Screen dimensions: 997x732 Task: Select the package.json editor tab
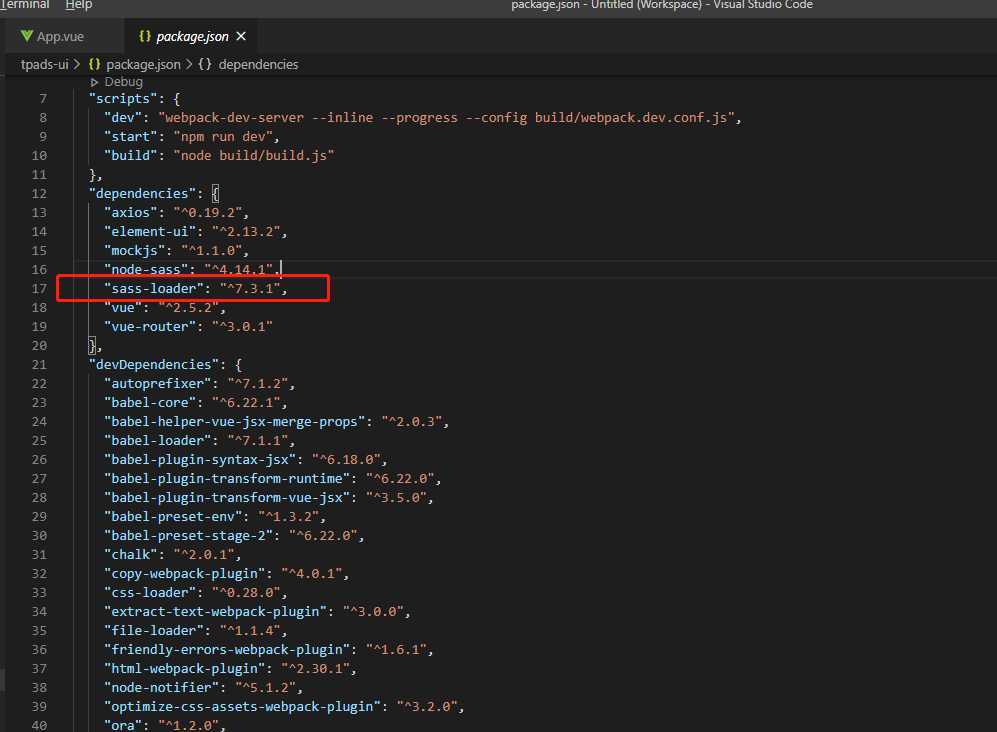point(192,36)
